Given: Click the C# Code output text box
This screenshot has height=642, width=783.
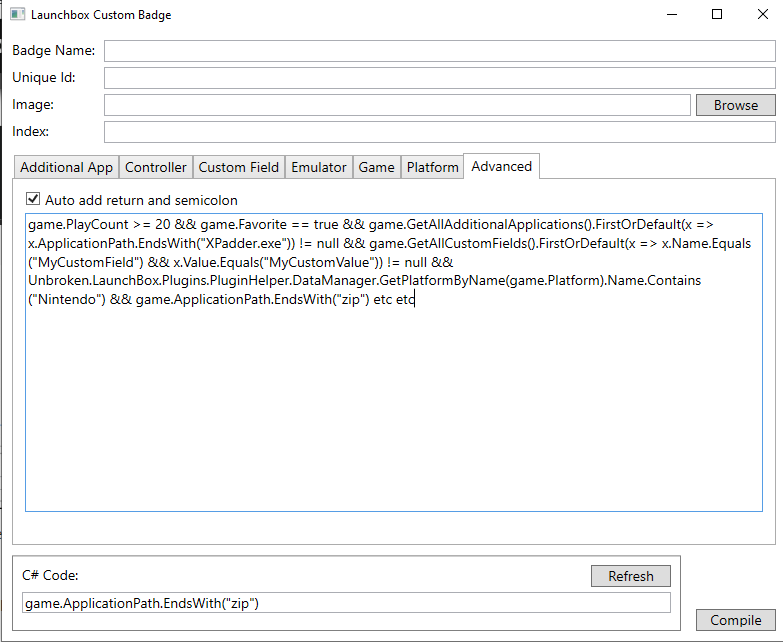Looking at the screenshot, I should pos(346,602).
